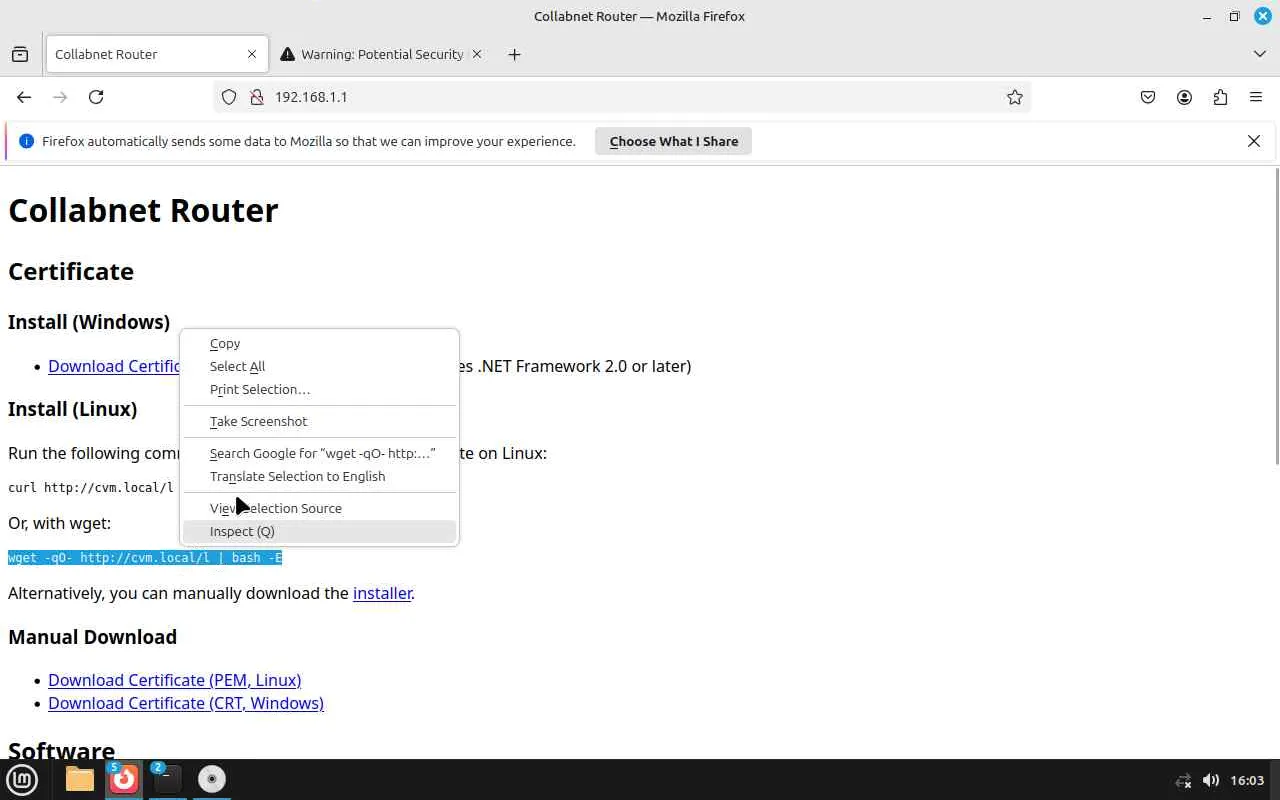Dismiss the Firefox data notification bar
Screen dimensions: 1280x800
tap(1254, 141)
